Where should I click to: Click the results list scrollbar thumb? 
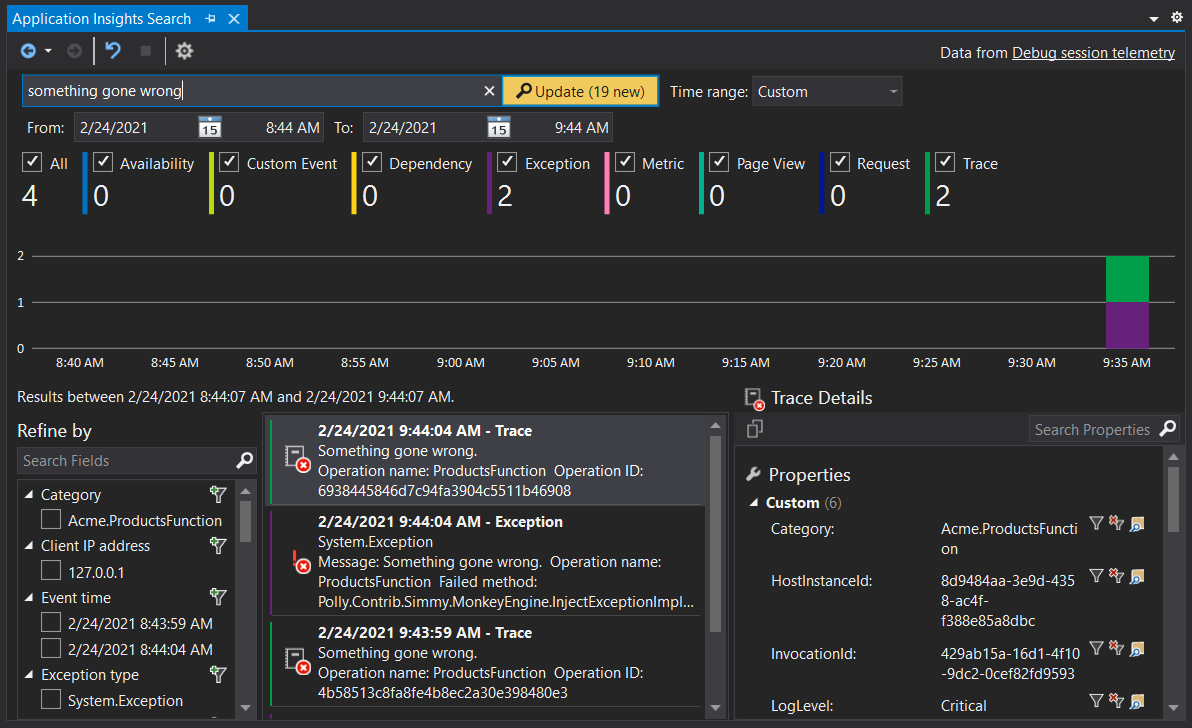tap(715, 533)
